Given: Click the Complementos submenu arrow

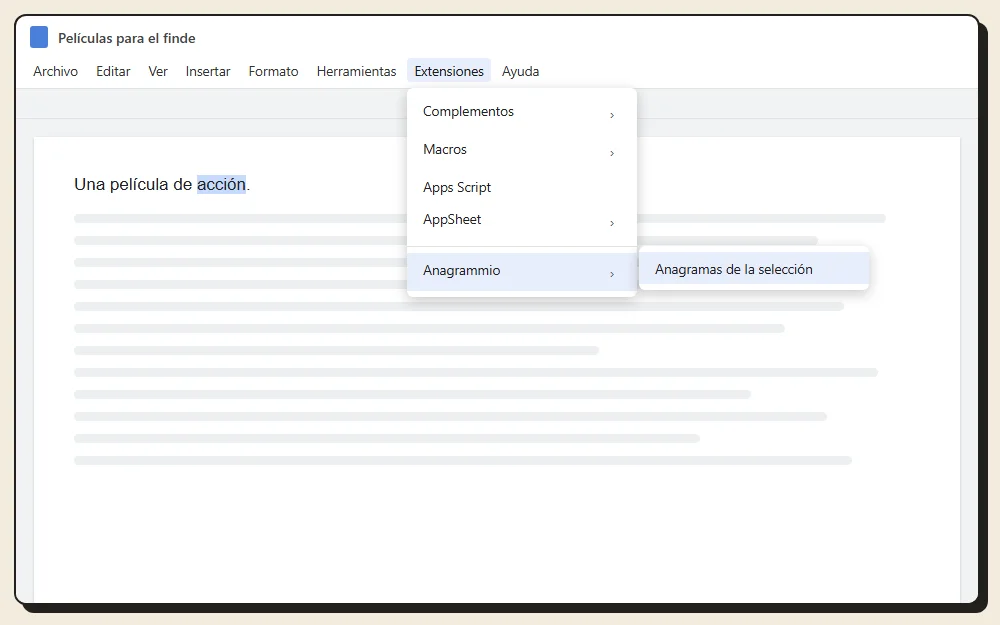Looking at the screenshot, I should point(612,115).
